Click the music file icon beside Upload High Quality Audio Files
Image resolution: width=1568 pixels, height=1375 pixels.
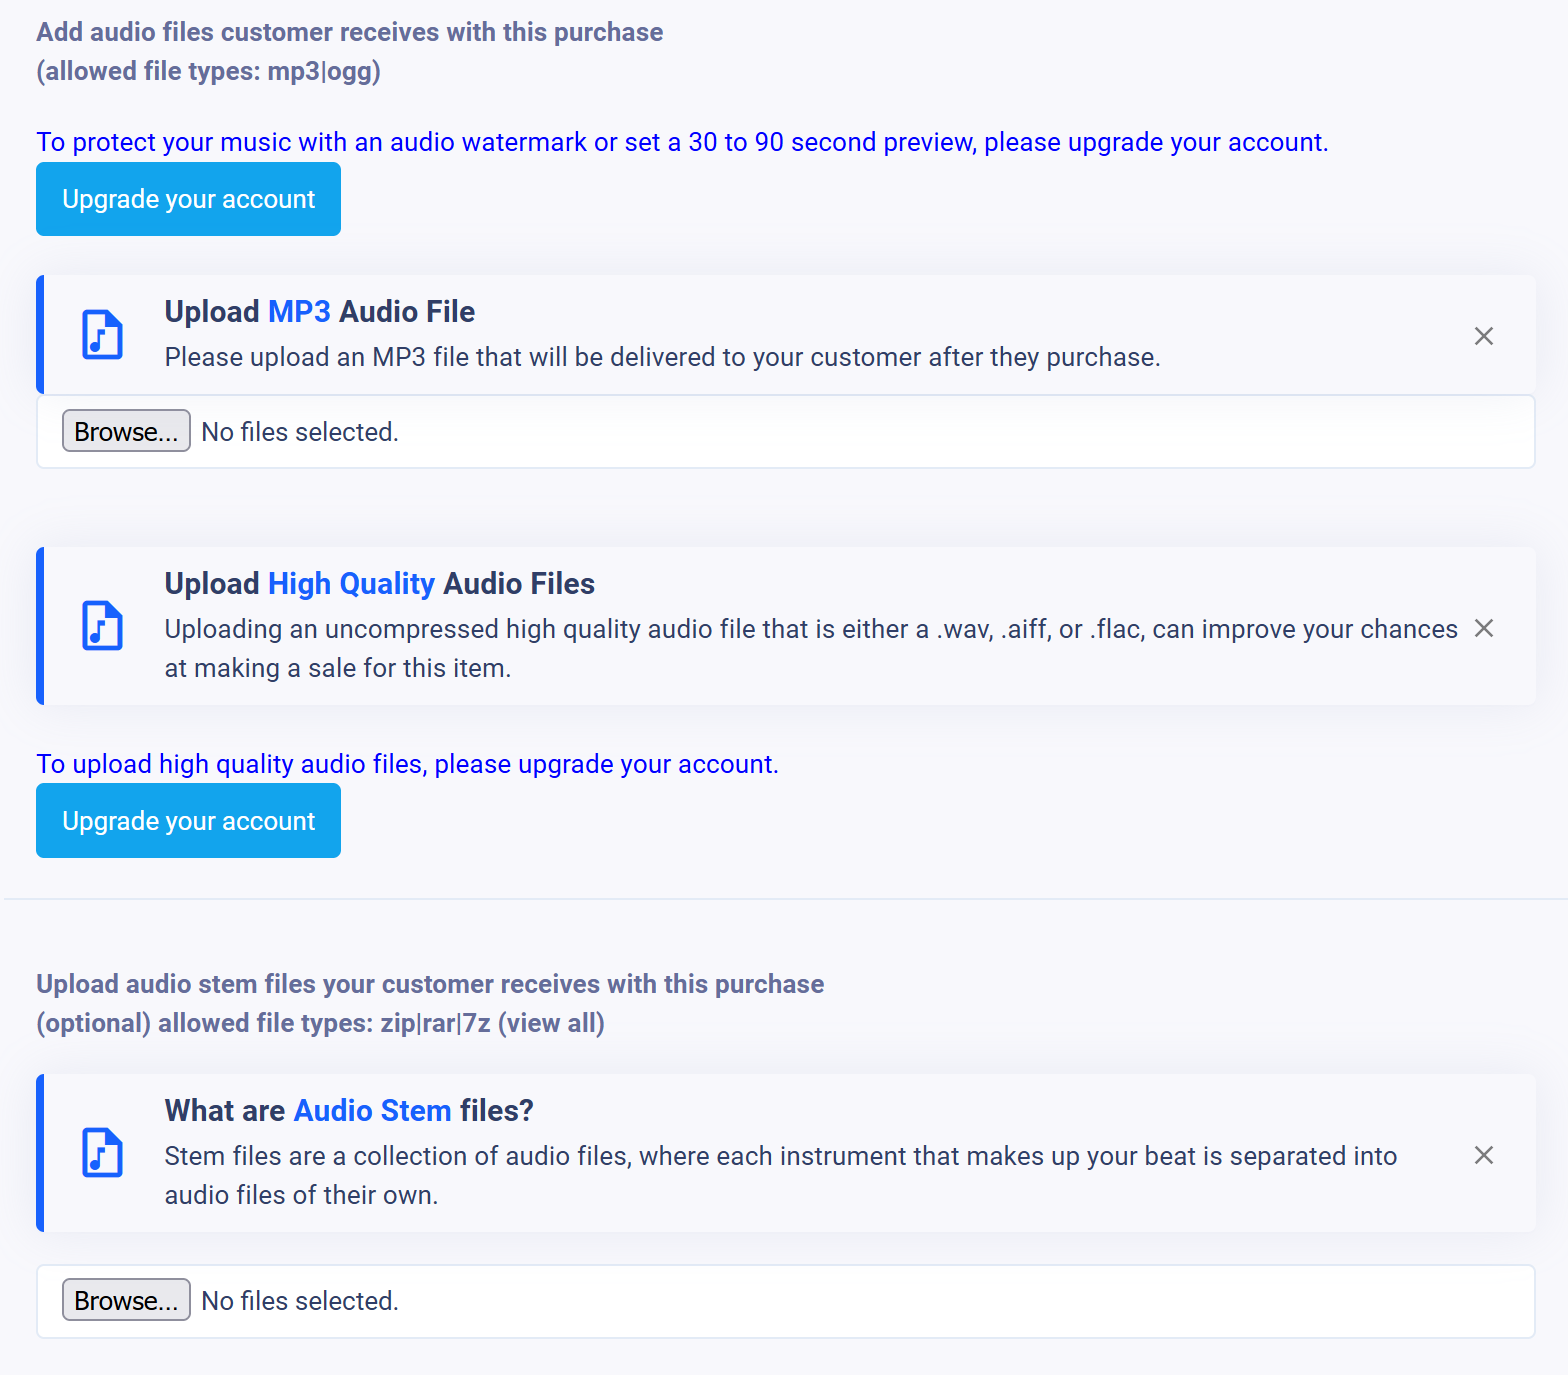pyautogui.click(x=102, y=626)
